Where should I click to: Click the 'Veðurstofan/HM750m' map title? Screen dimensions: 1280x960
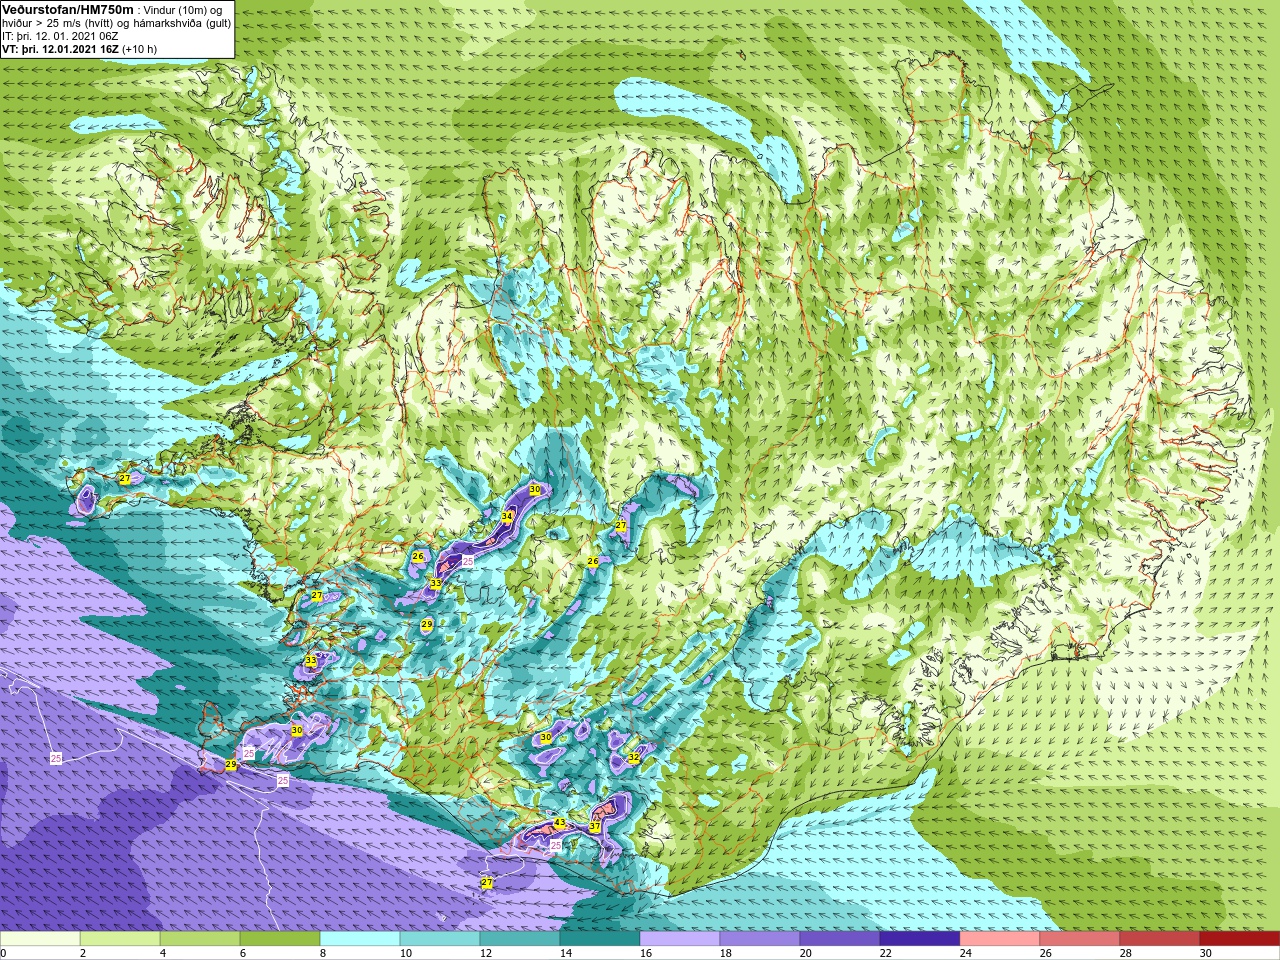click(68, 9)
